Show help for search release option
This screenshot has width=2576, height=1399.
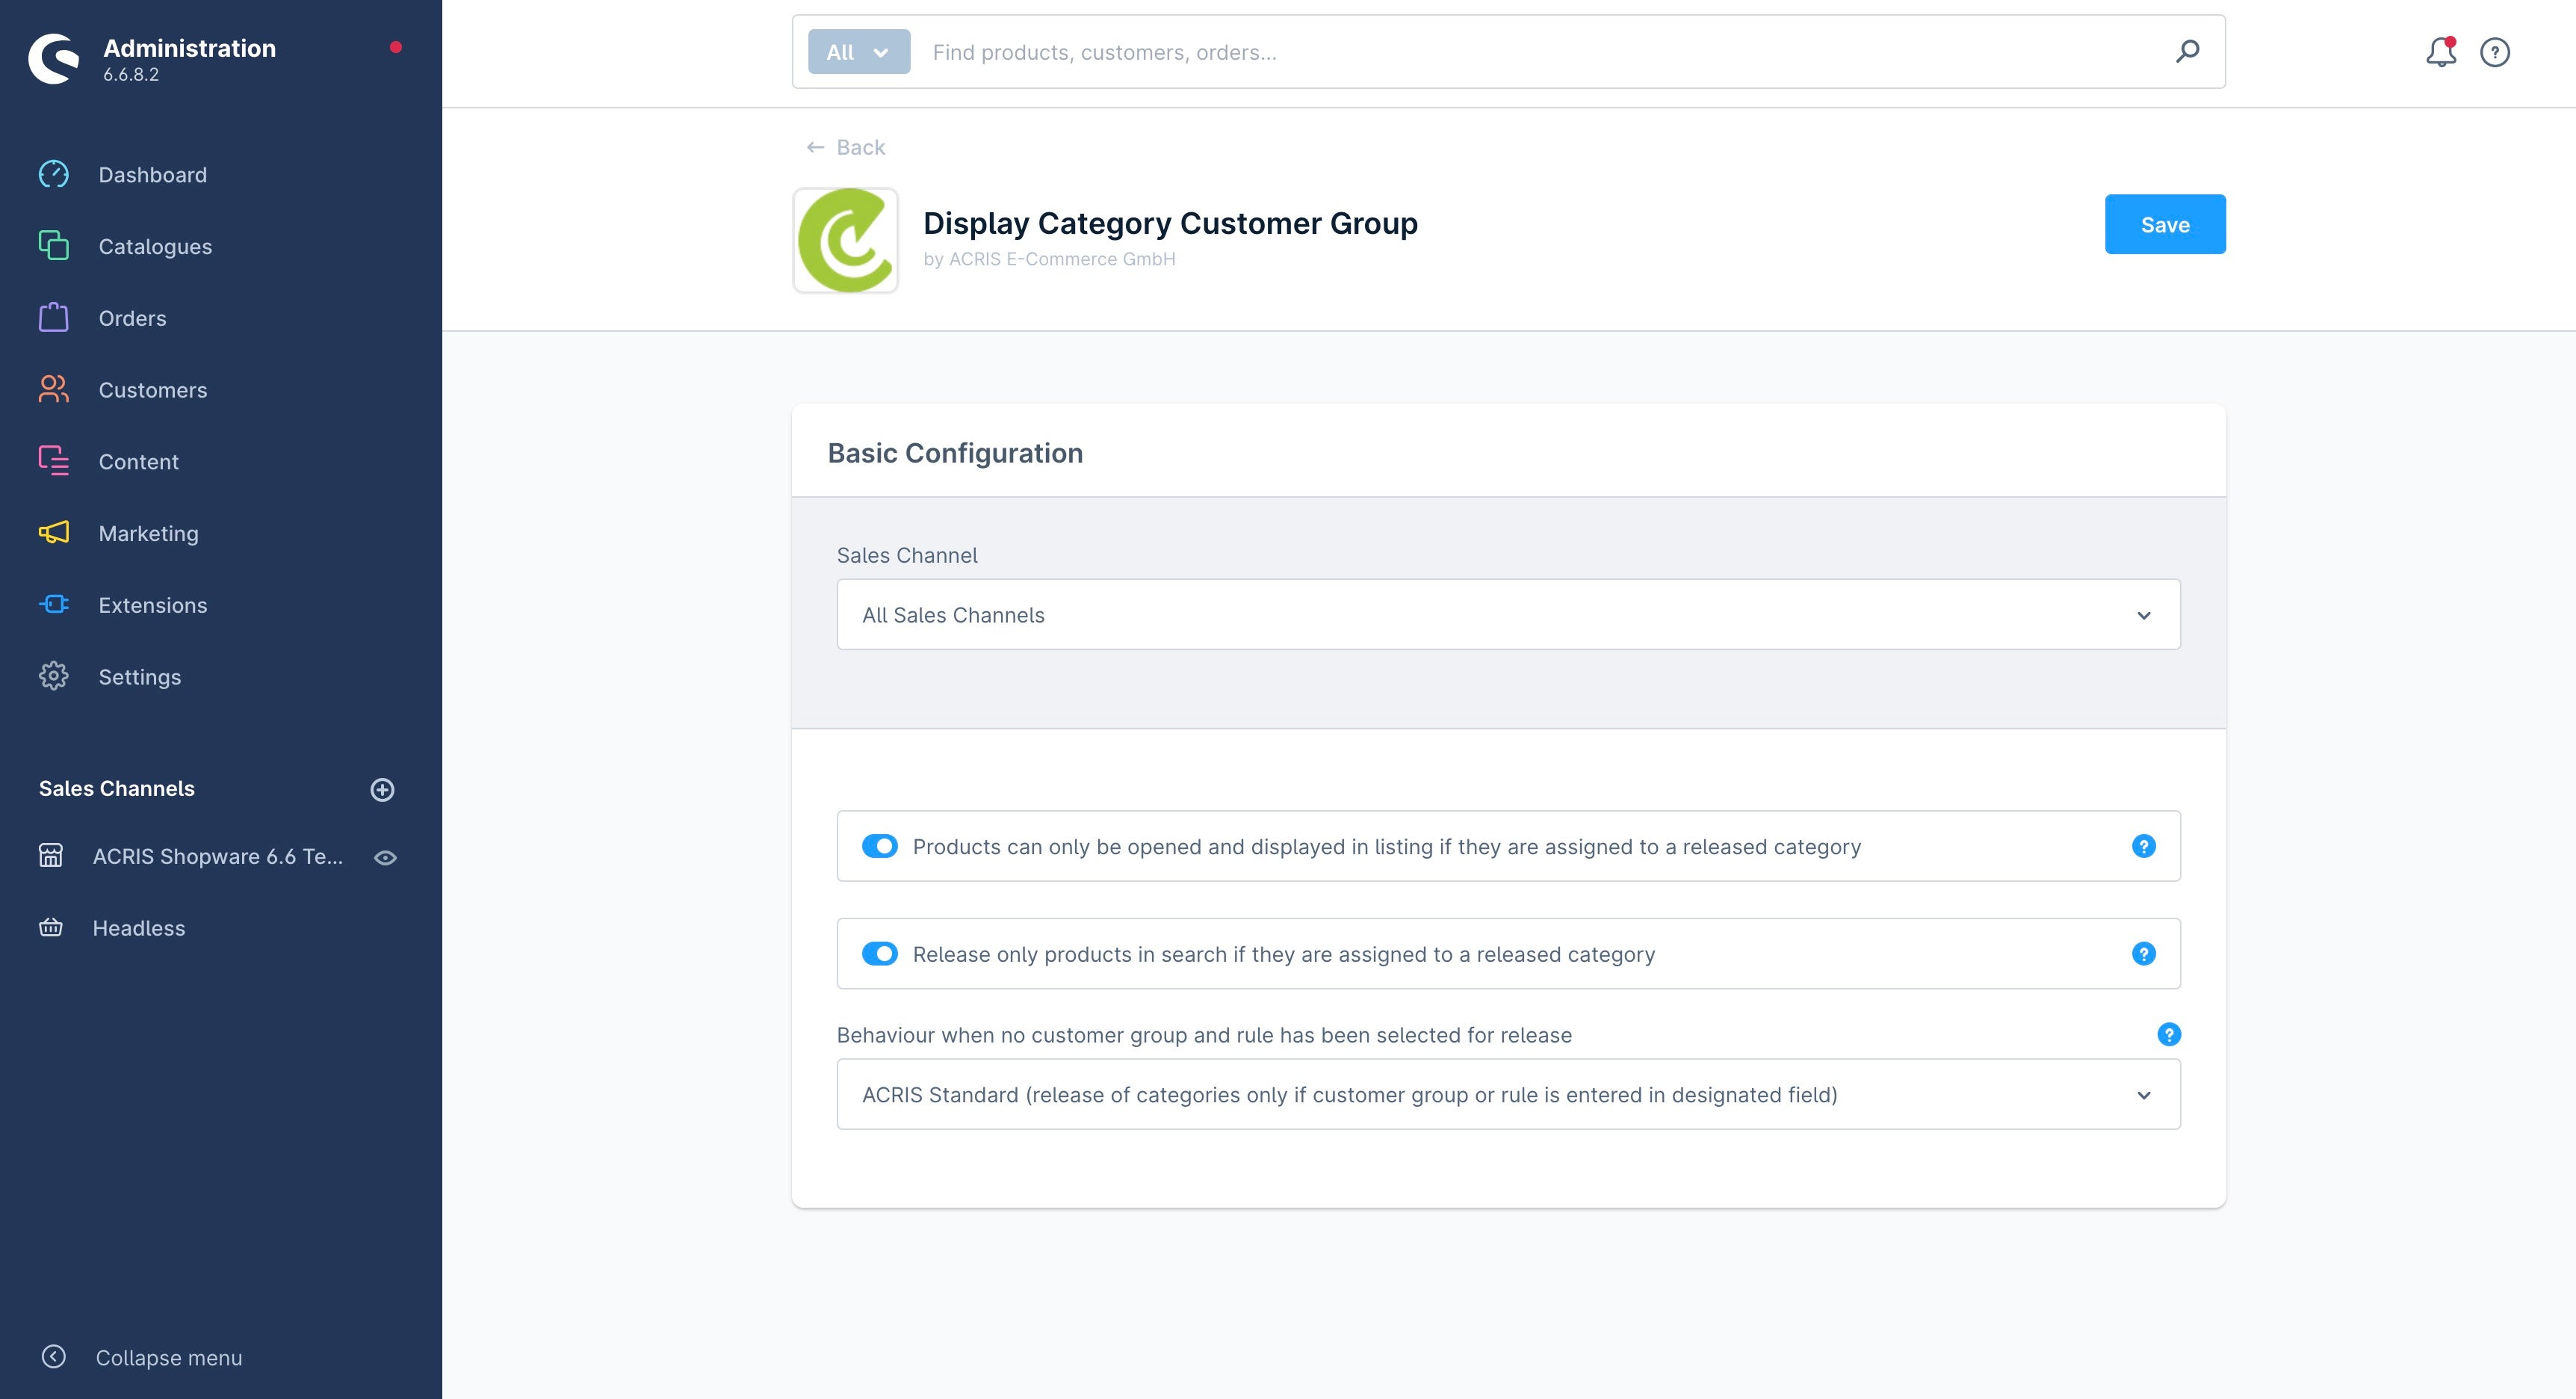(x=2143, y=954)
